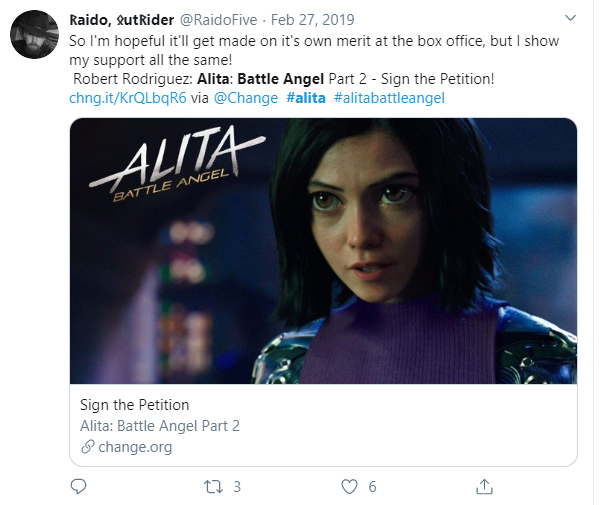This screenshot has height=505, width=601.
Task: Retweet this Alita petition tweet
Action: point(212,487)
